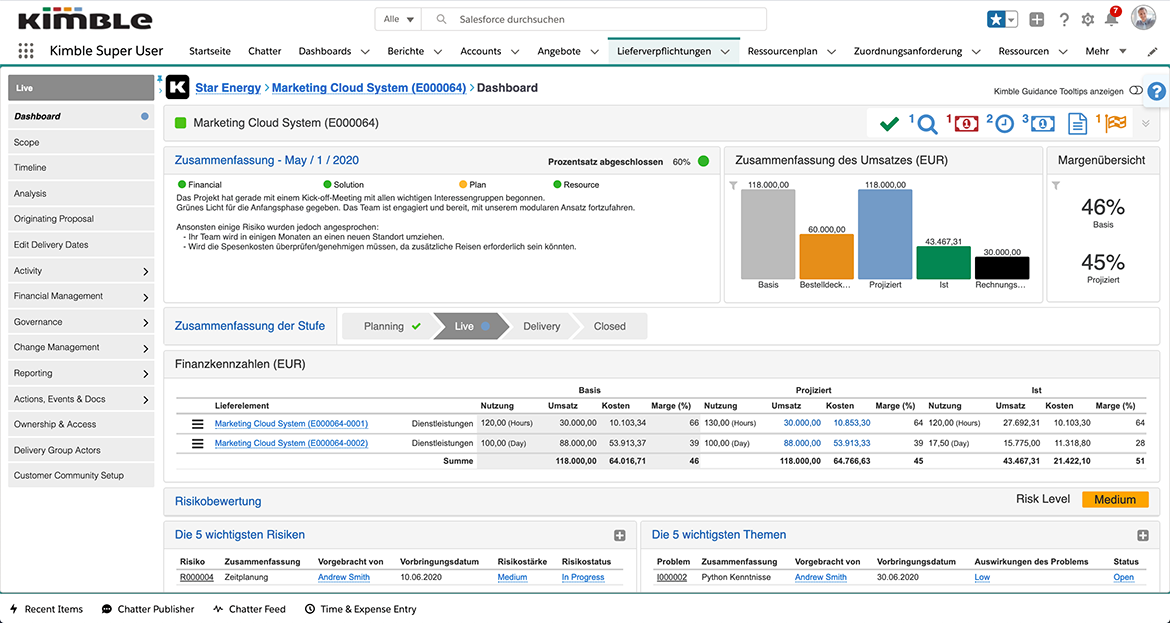This screenshot has height=623, width=1170.
Task: Click the black Kimble K logo icon
Action: point(178,87)
